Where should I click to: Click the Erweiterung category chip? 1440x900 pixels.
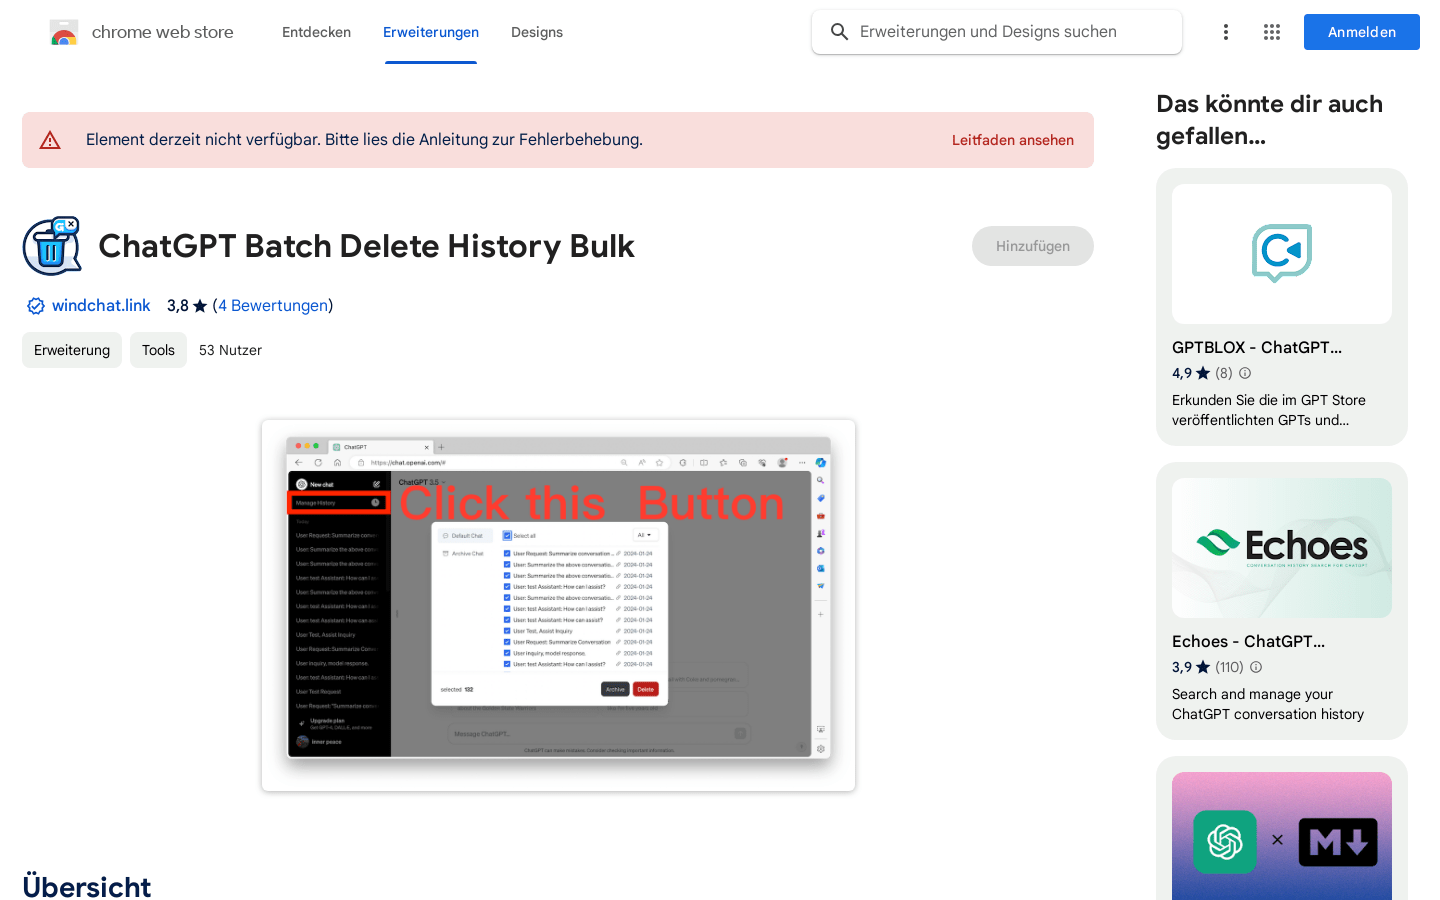[x=72, y=350]
